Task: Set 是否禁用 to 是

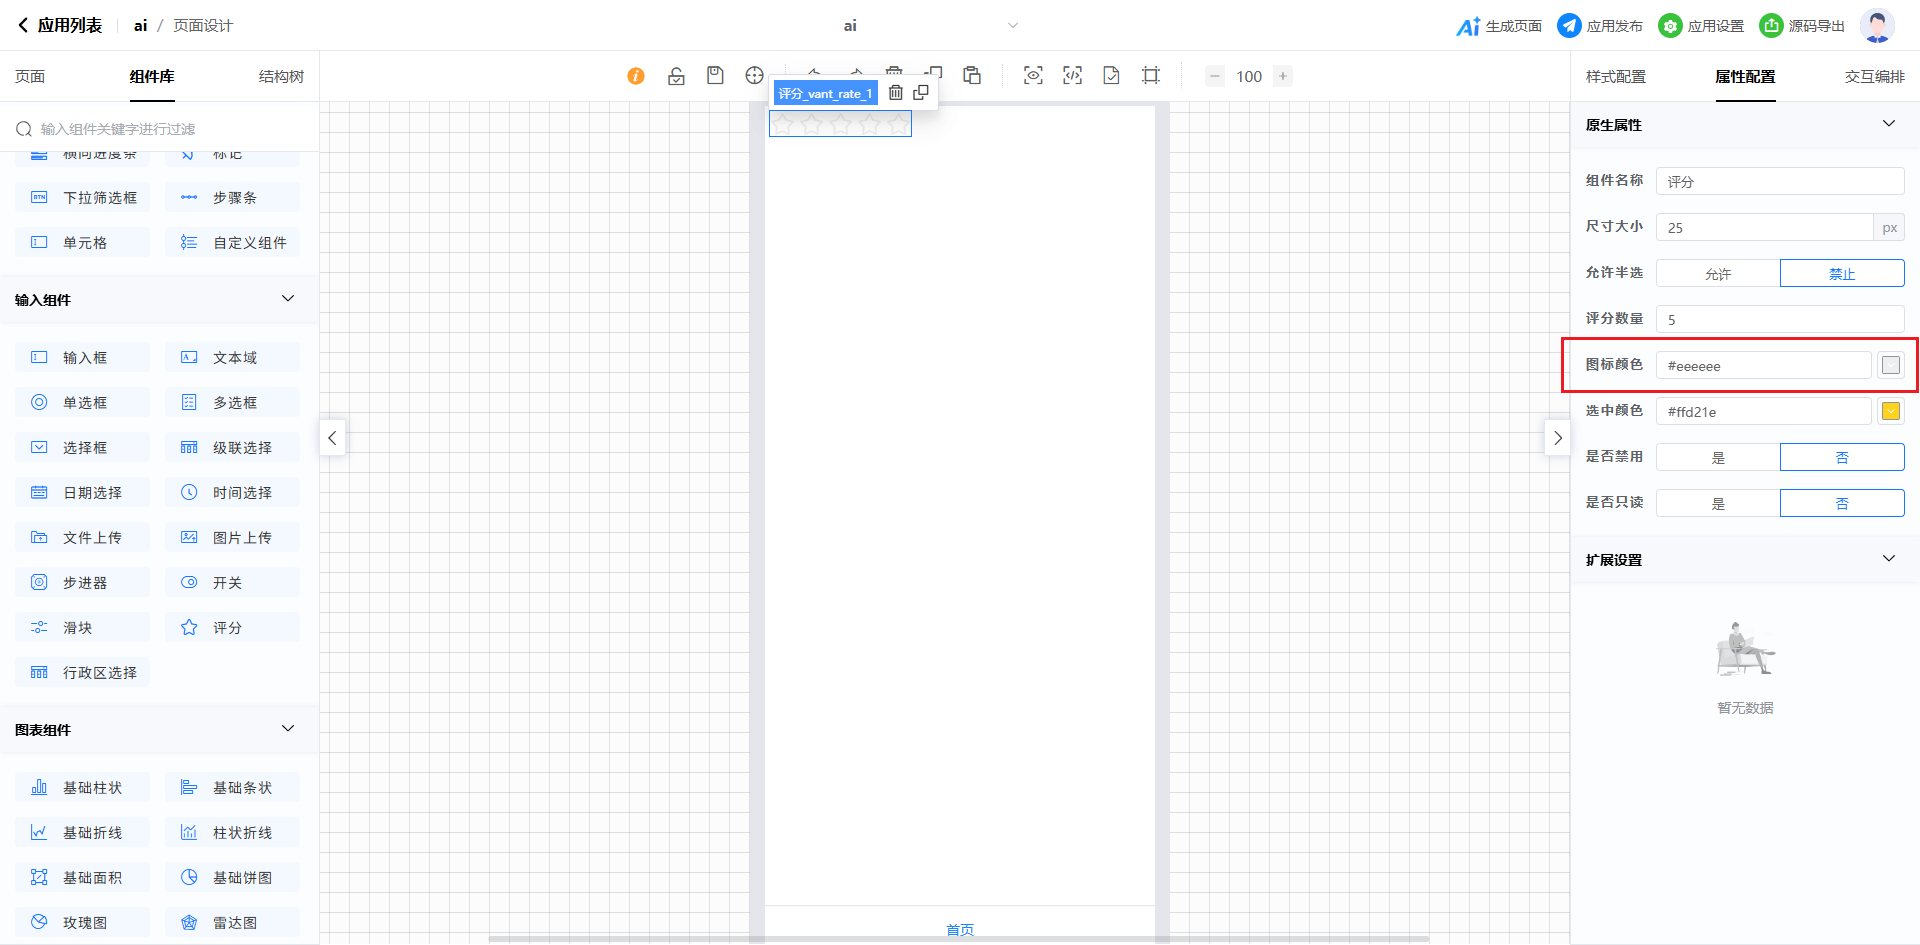Action: 1718,458
